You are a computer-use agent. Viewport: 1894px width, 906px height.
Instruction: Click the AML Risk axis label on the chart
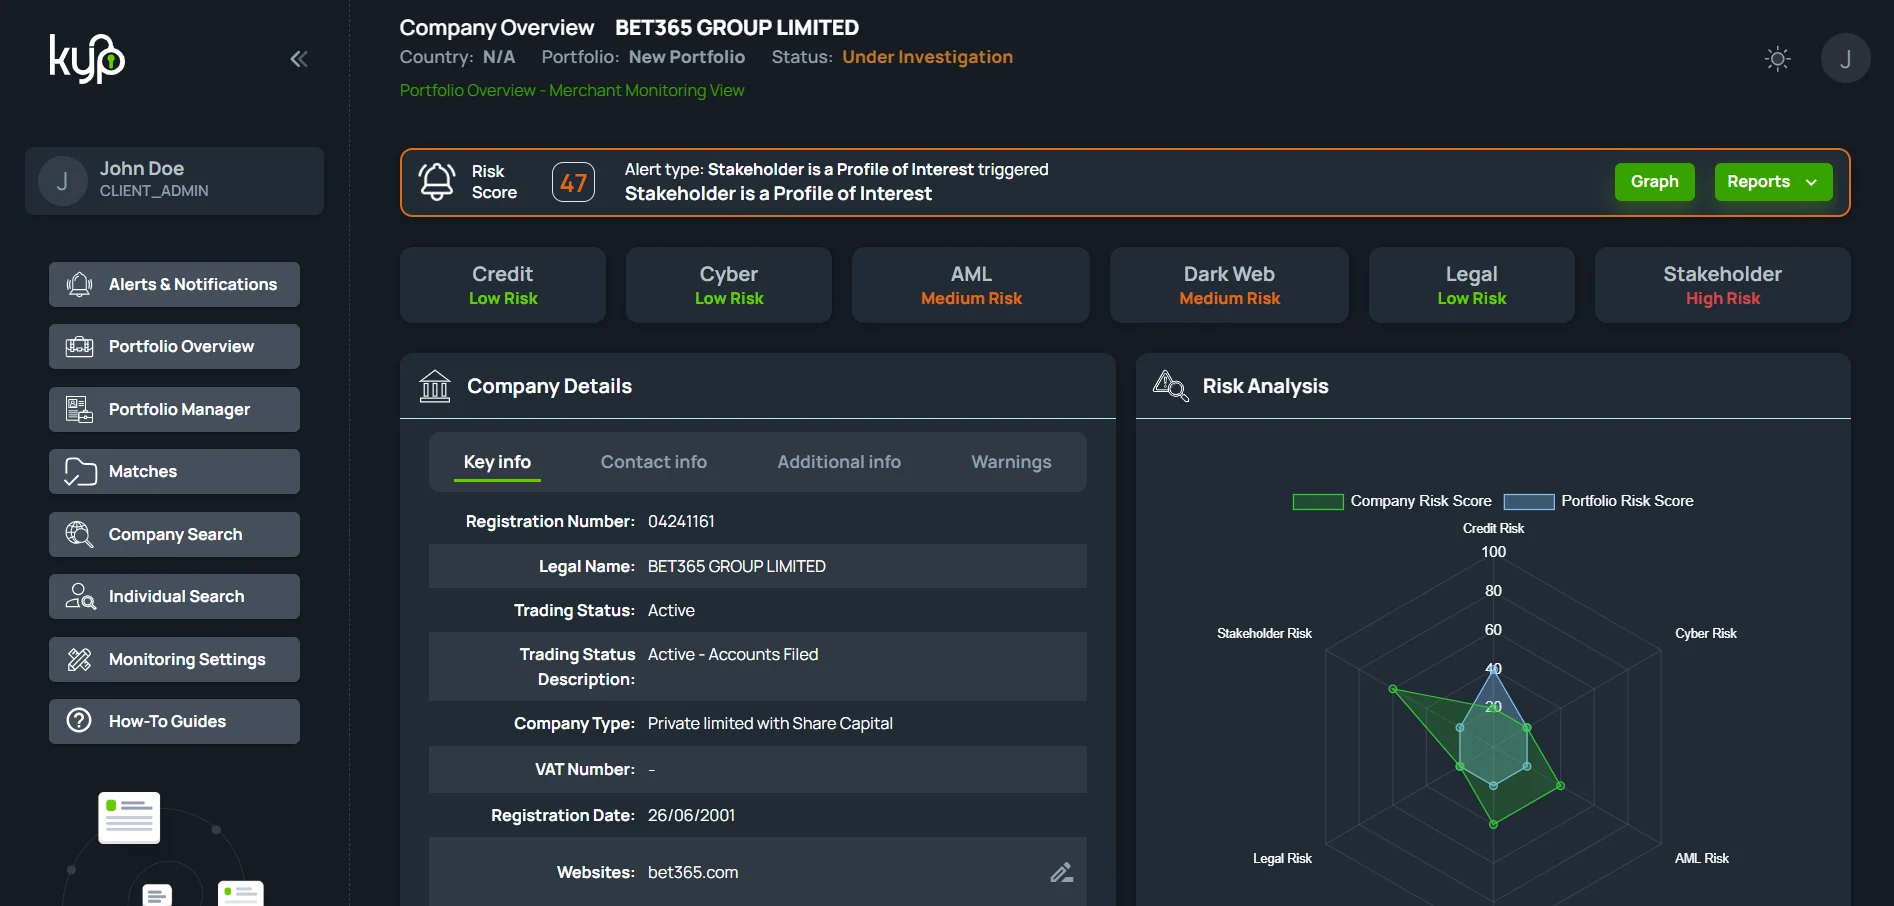click(x=1702, y=859)
